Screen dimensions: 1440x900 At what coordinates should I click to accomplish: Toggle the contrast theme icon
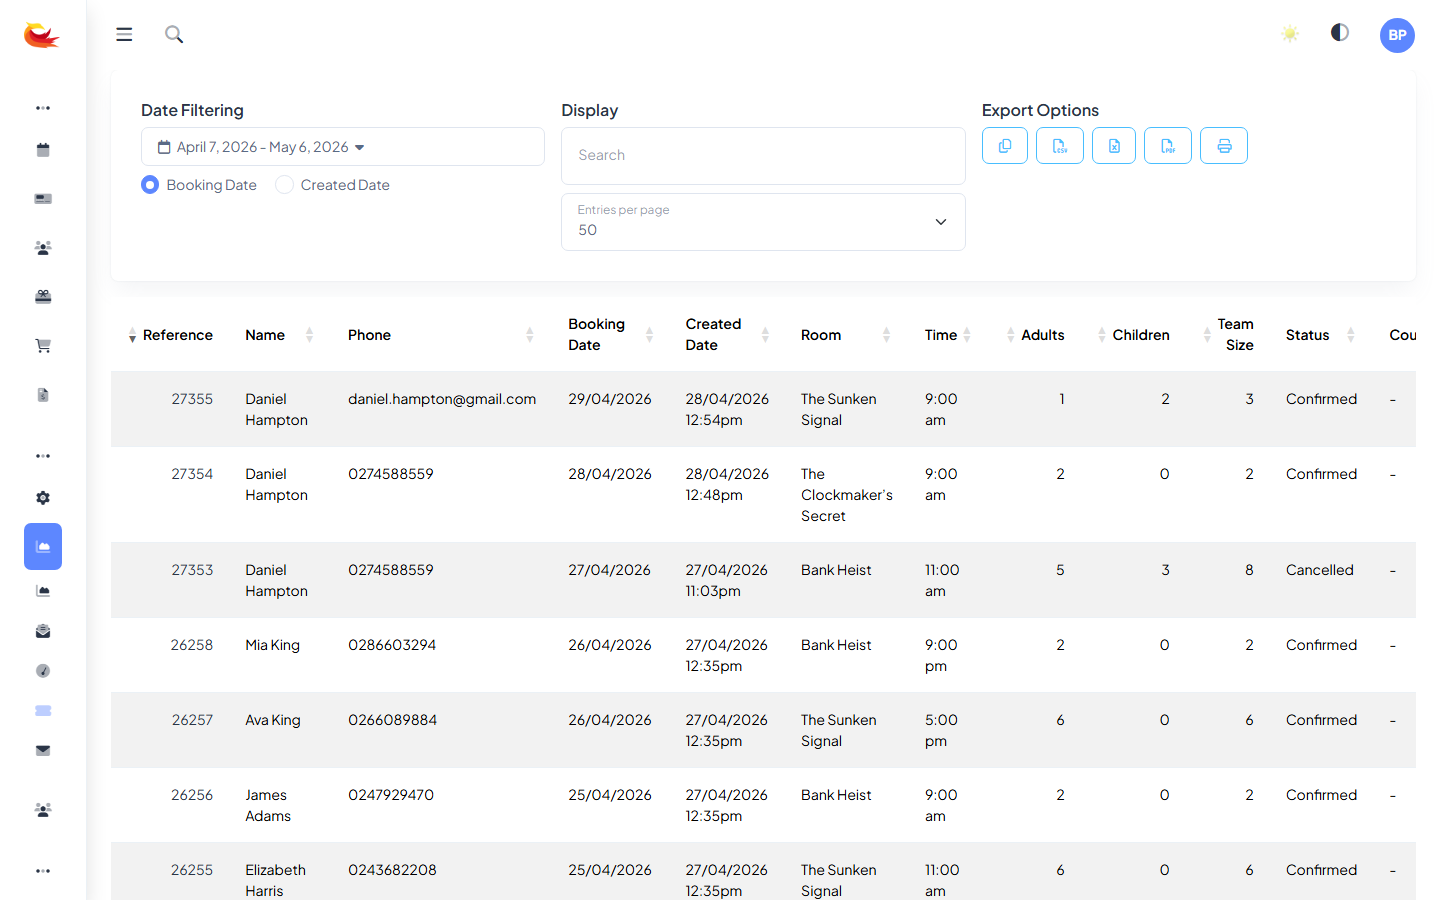click(x=1340, y=33)
